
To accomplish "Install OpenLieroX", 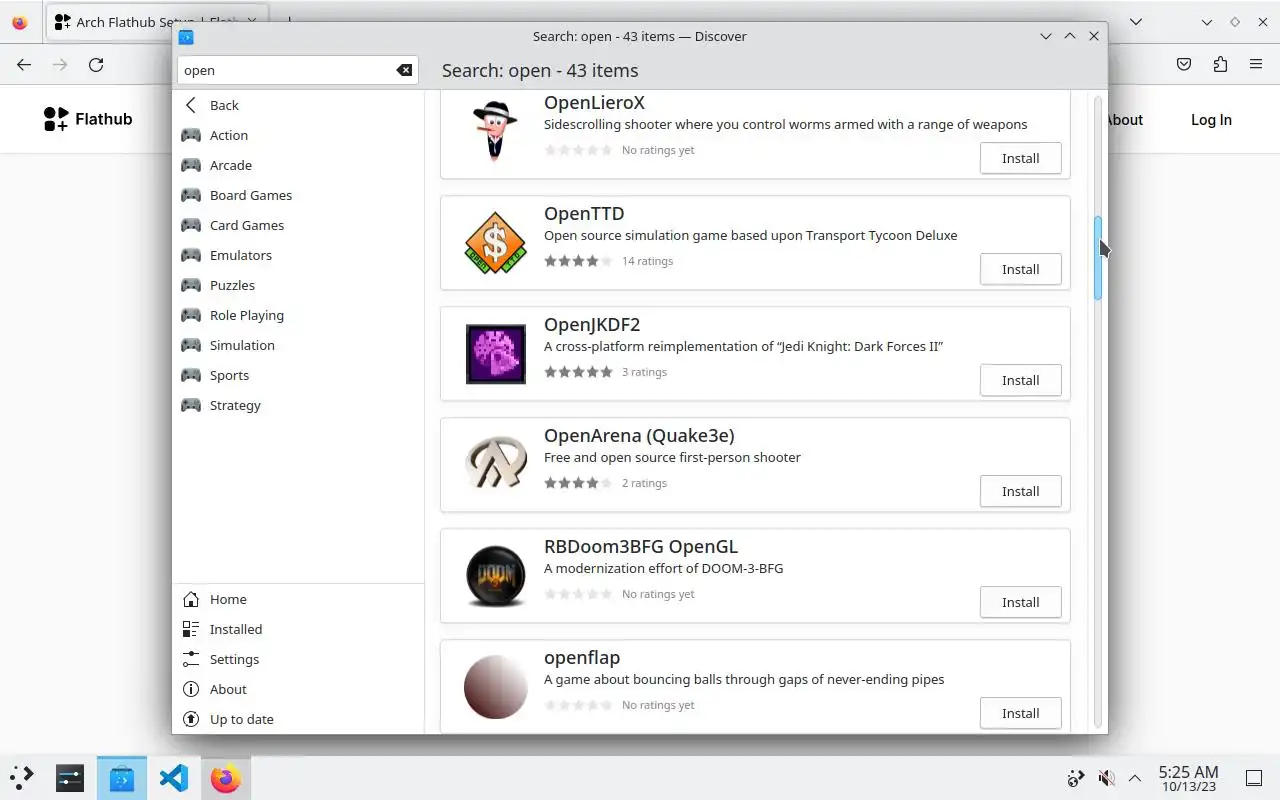I will point(1020,158).
